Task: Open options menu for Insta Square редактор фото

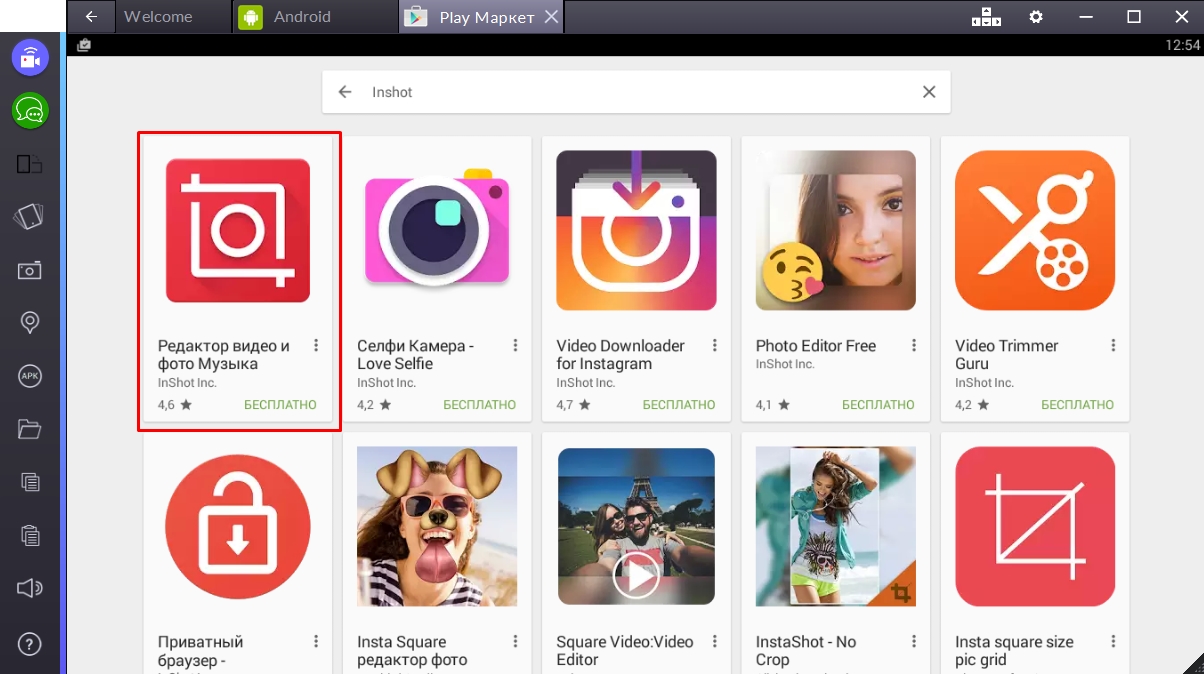Action: click(x=515, y=641)
